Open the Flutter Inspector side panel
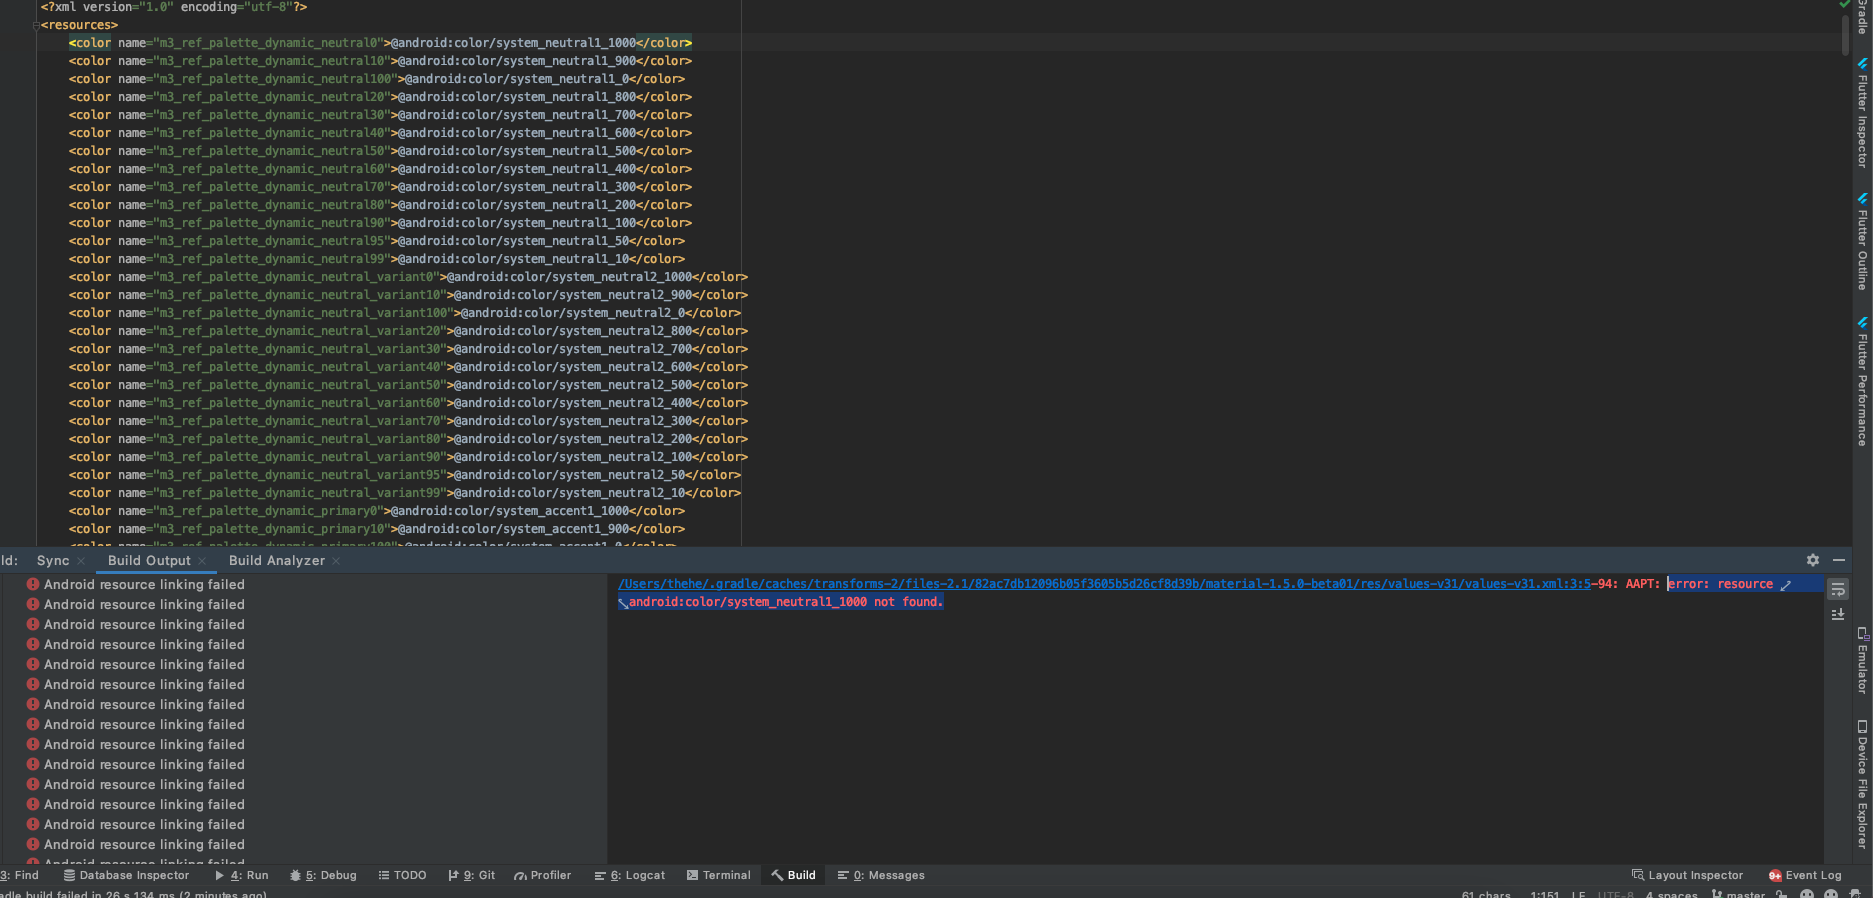Viewport: 1873px width, 898px height. coord(1862,113)
